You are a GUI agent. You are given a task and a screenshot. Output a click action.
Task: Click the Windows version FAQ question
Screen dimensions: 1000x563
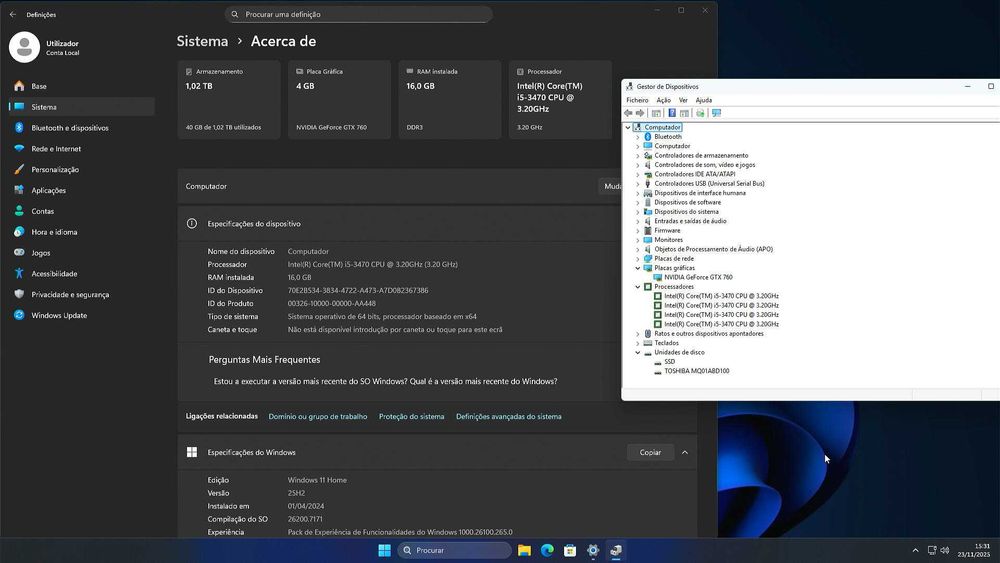[385, 381]
